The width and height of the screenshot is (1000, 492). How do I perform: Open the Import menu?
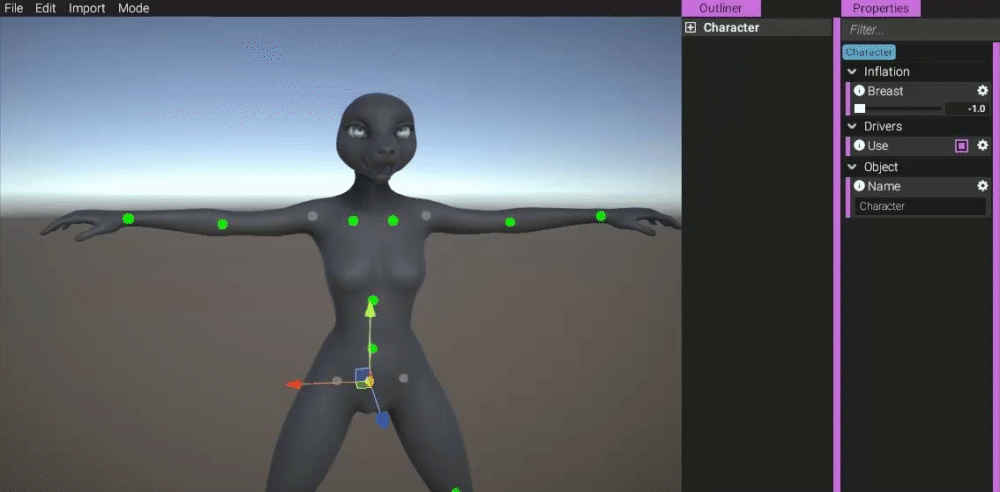click(x=87, y=8)
